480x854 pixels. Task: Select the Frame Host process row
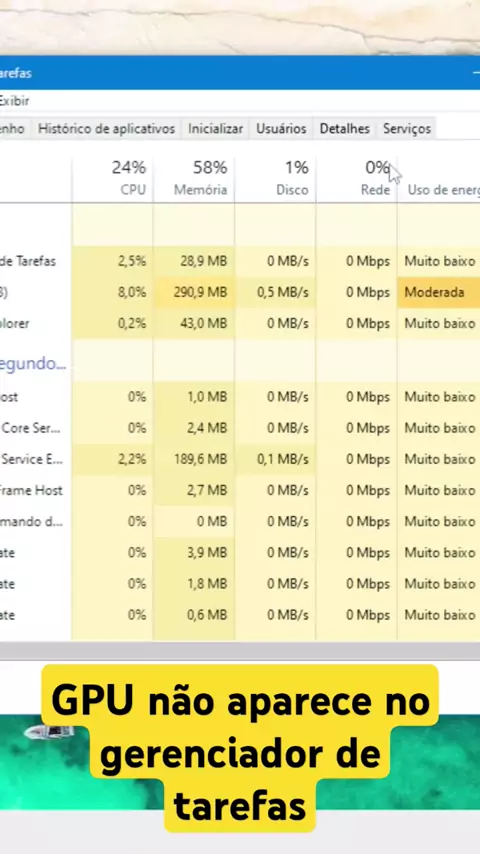[x=240, y=490]
